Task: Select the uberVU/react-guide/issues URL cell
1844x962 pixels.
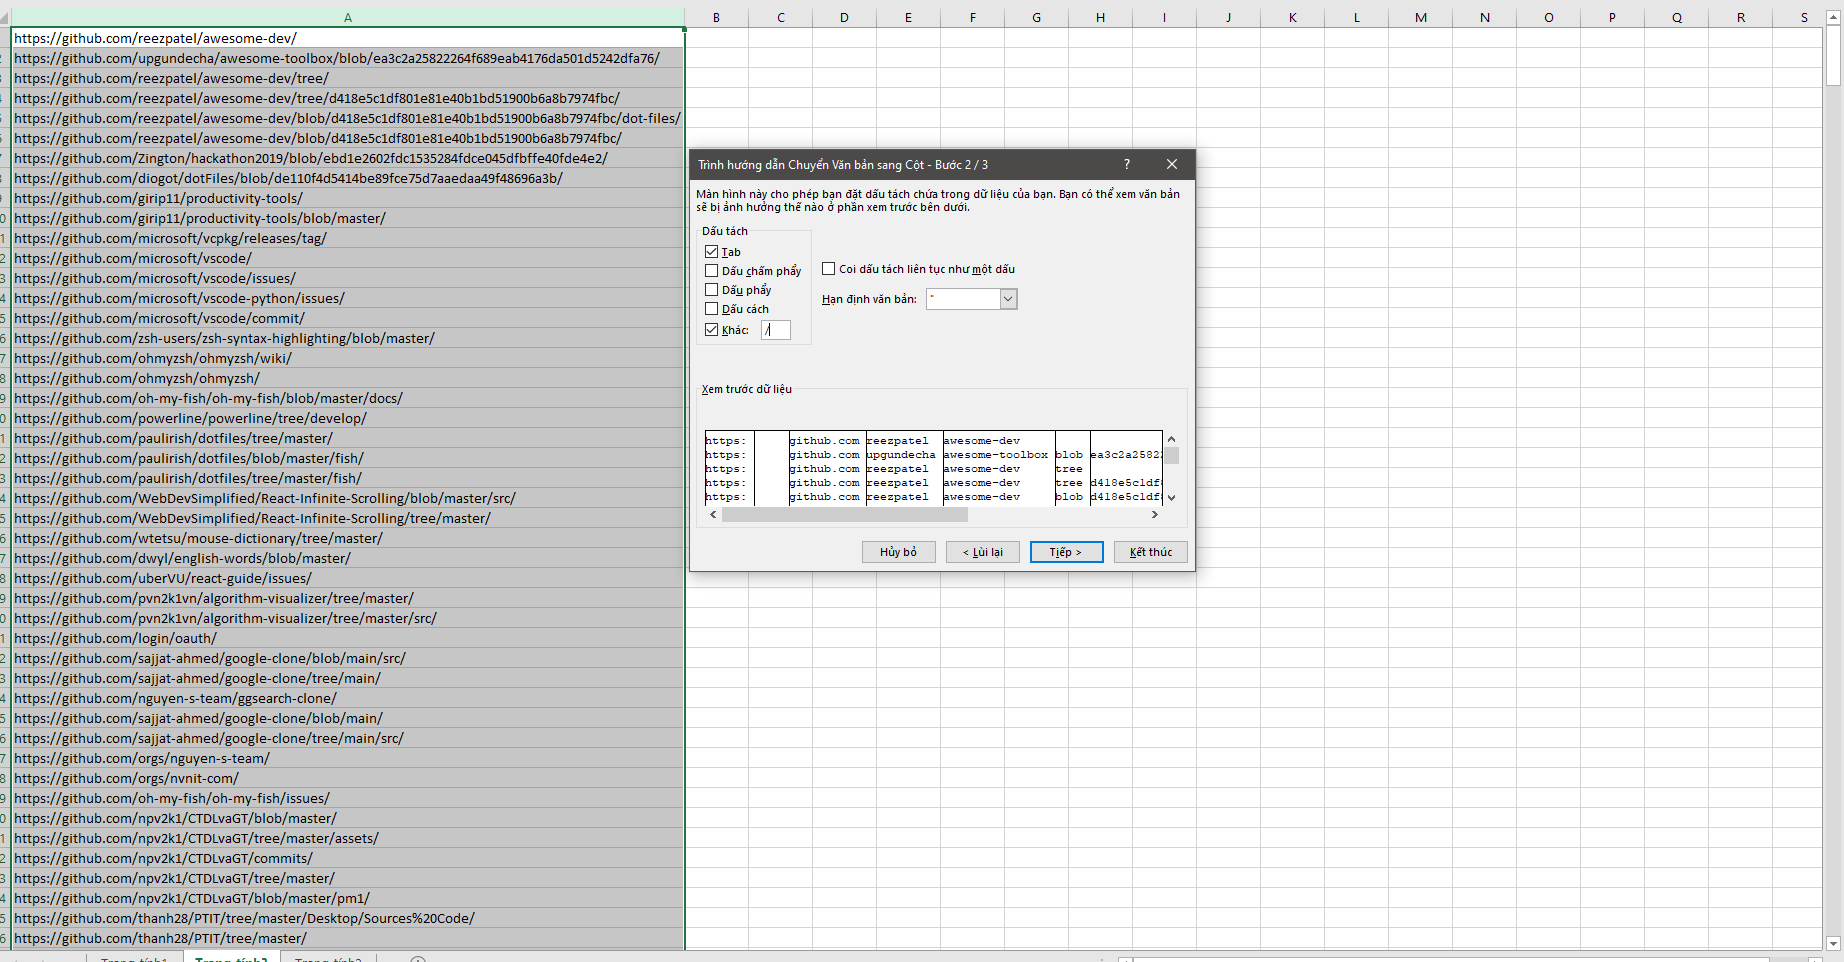Action: coord(348,578)
